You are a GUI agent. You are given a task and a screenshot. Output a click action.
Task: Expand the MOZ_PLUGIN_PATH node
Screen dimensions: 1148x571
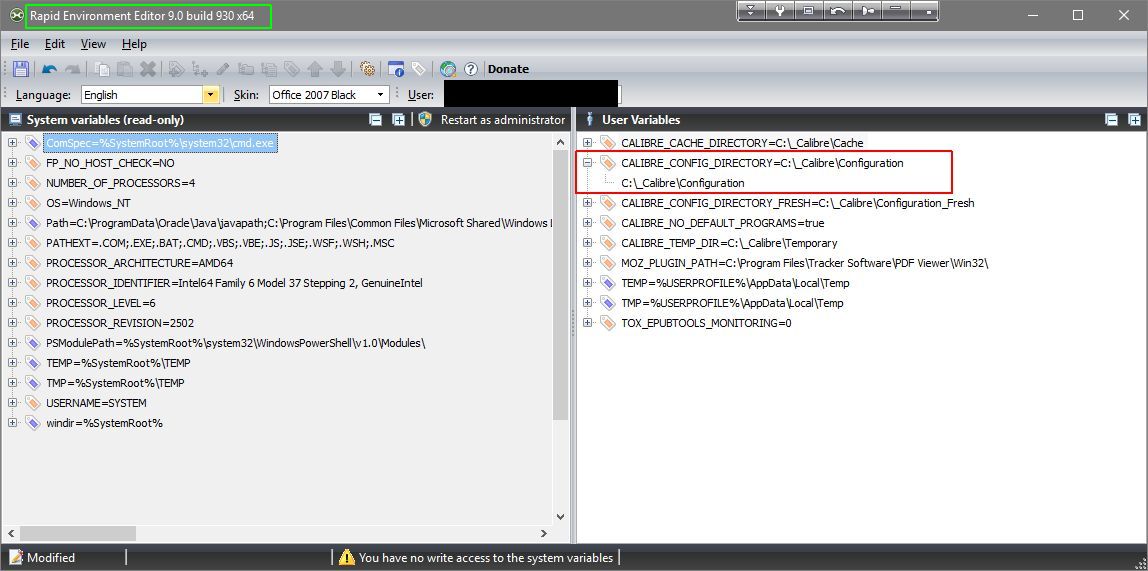click(x=587, y=263)
